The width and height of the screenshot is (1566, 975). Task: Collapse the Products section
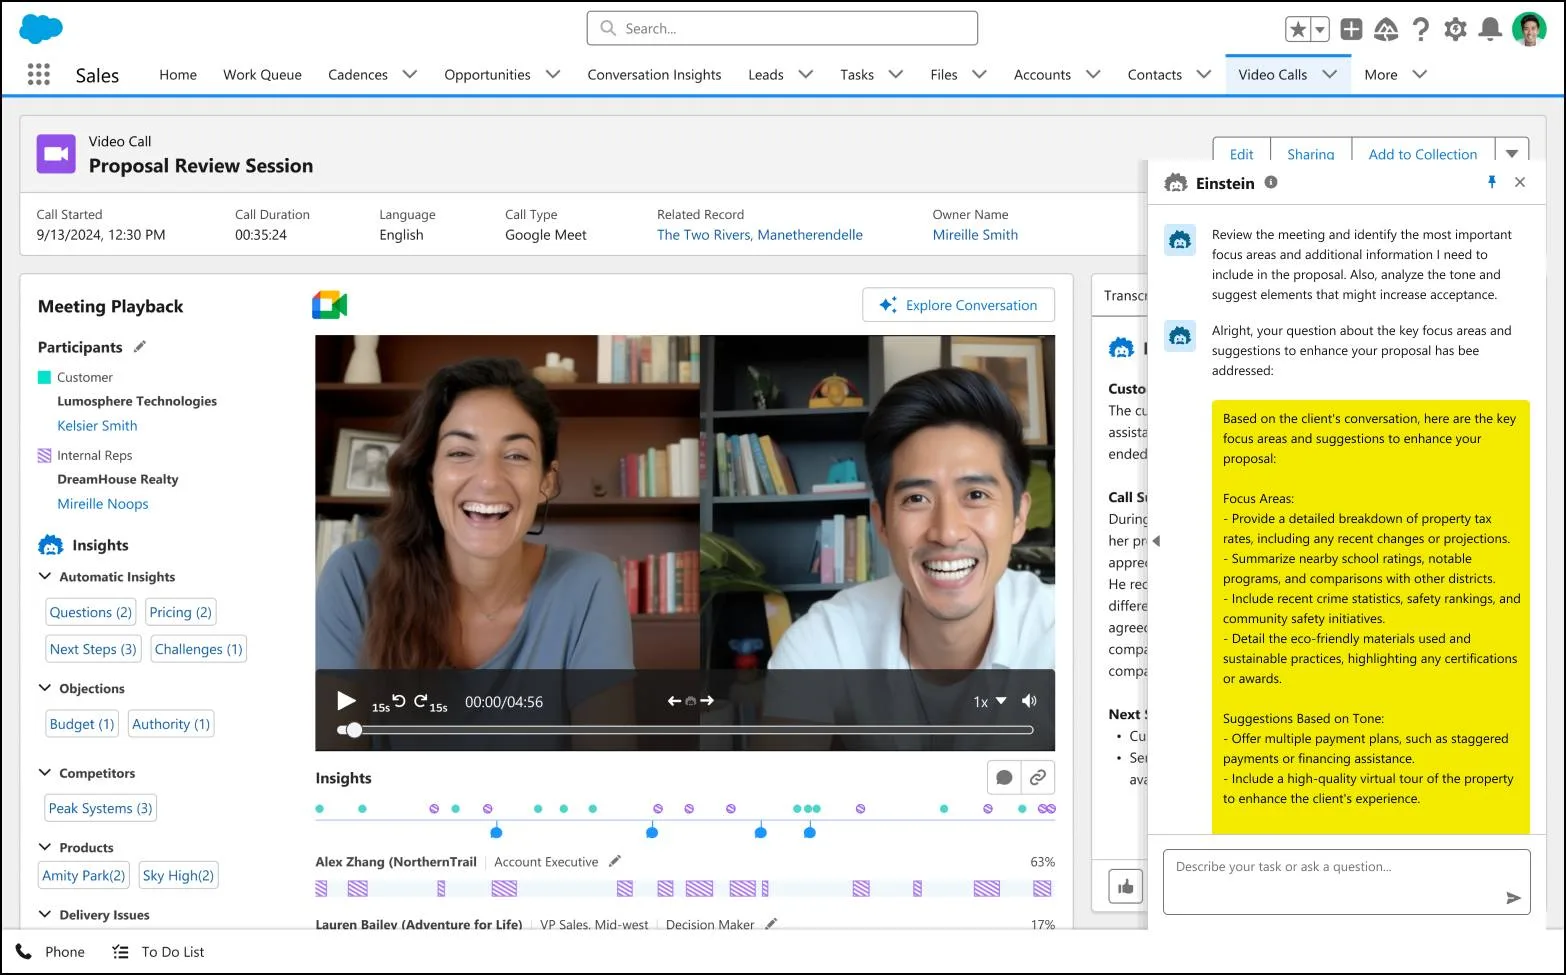(x=45, y=847)
